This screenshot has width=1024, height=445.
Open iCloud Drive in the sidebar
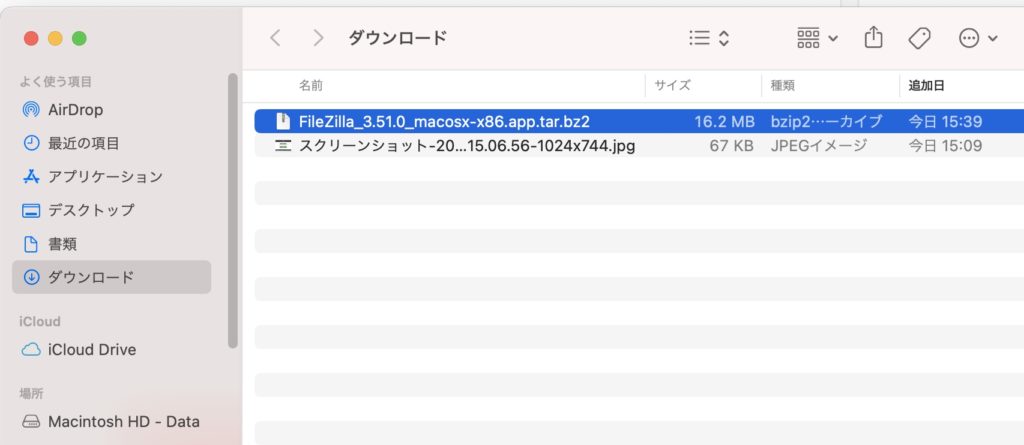[112, 350]
